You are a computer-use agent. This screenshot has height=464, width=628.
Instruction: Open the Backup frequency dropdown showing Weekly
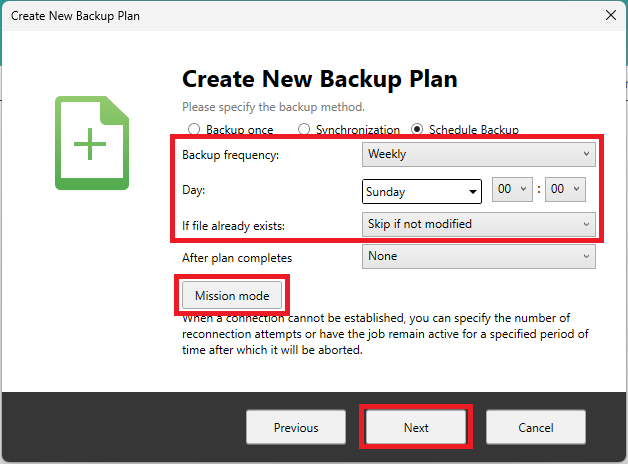point(478,154)
